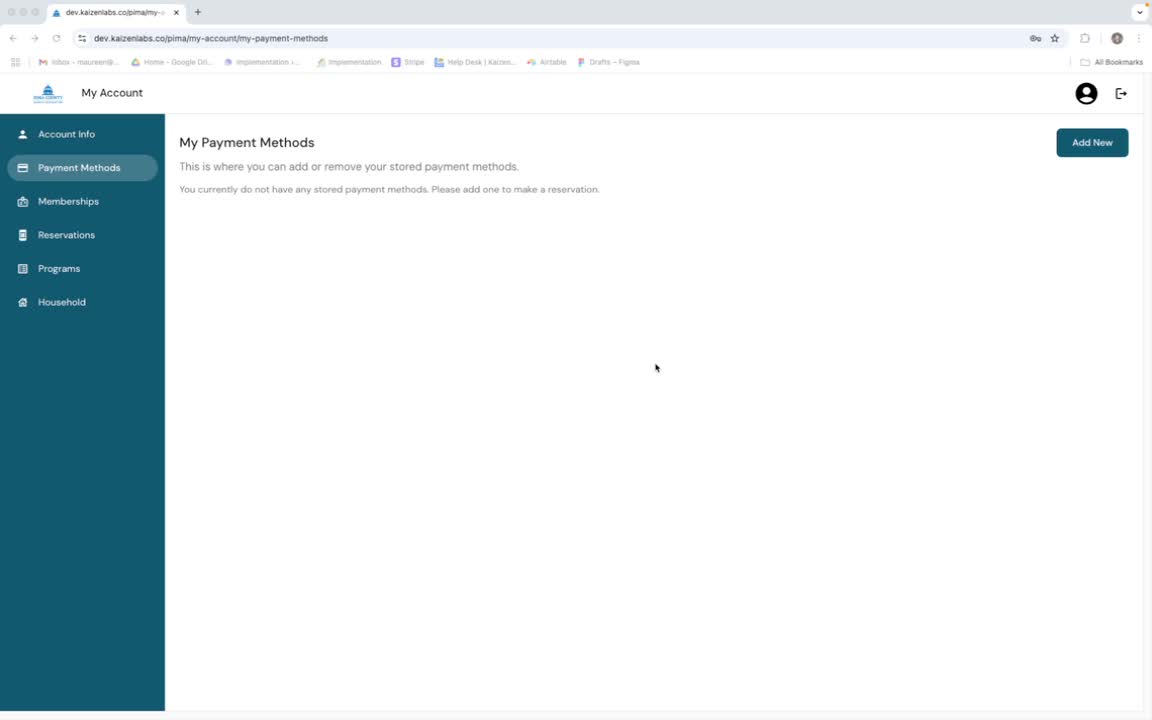
Task: Click the My Payment Methods heading
Action: [x=247, y=143]
